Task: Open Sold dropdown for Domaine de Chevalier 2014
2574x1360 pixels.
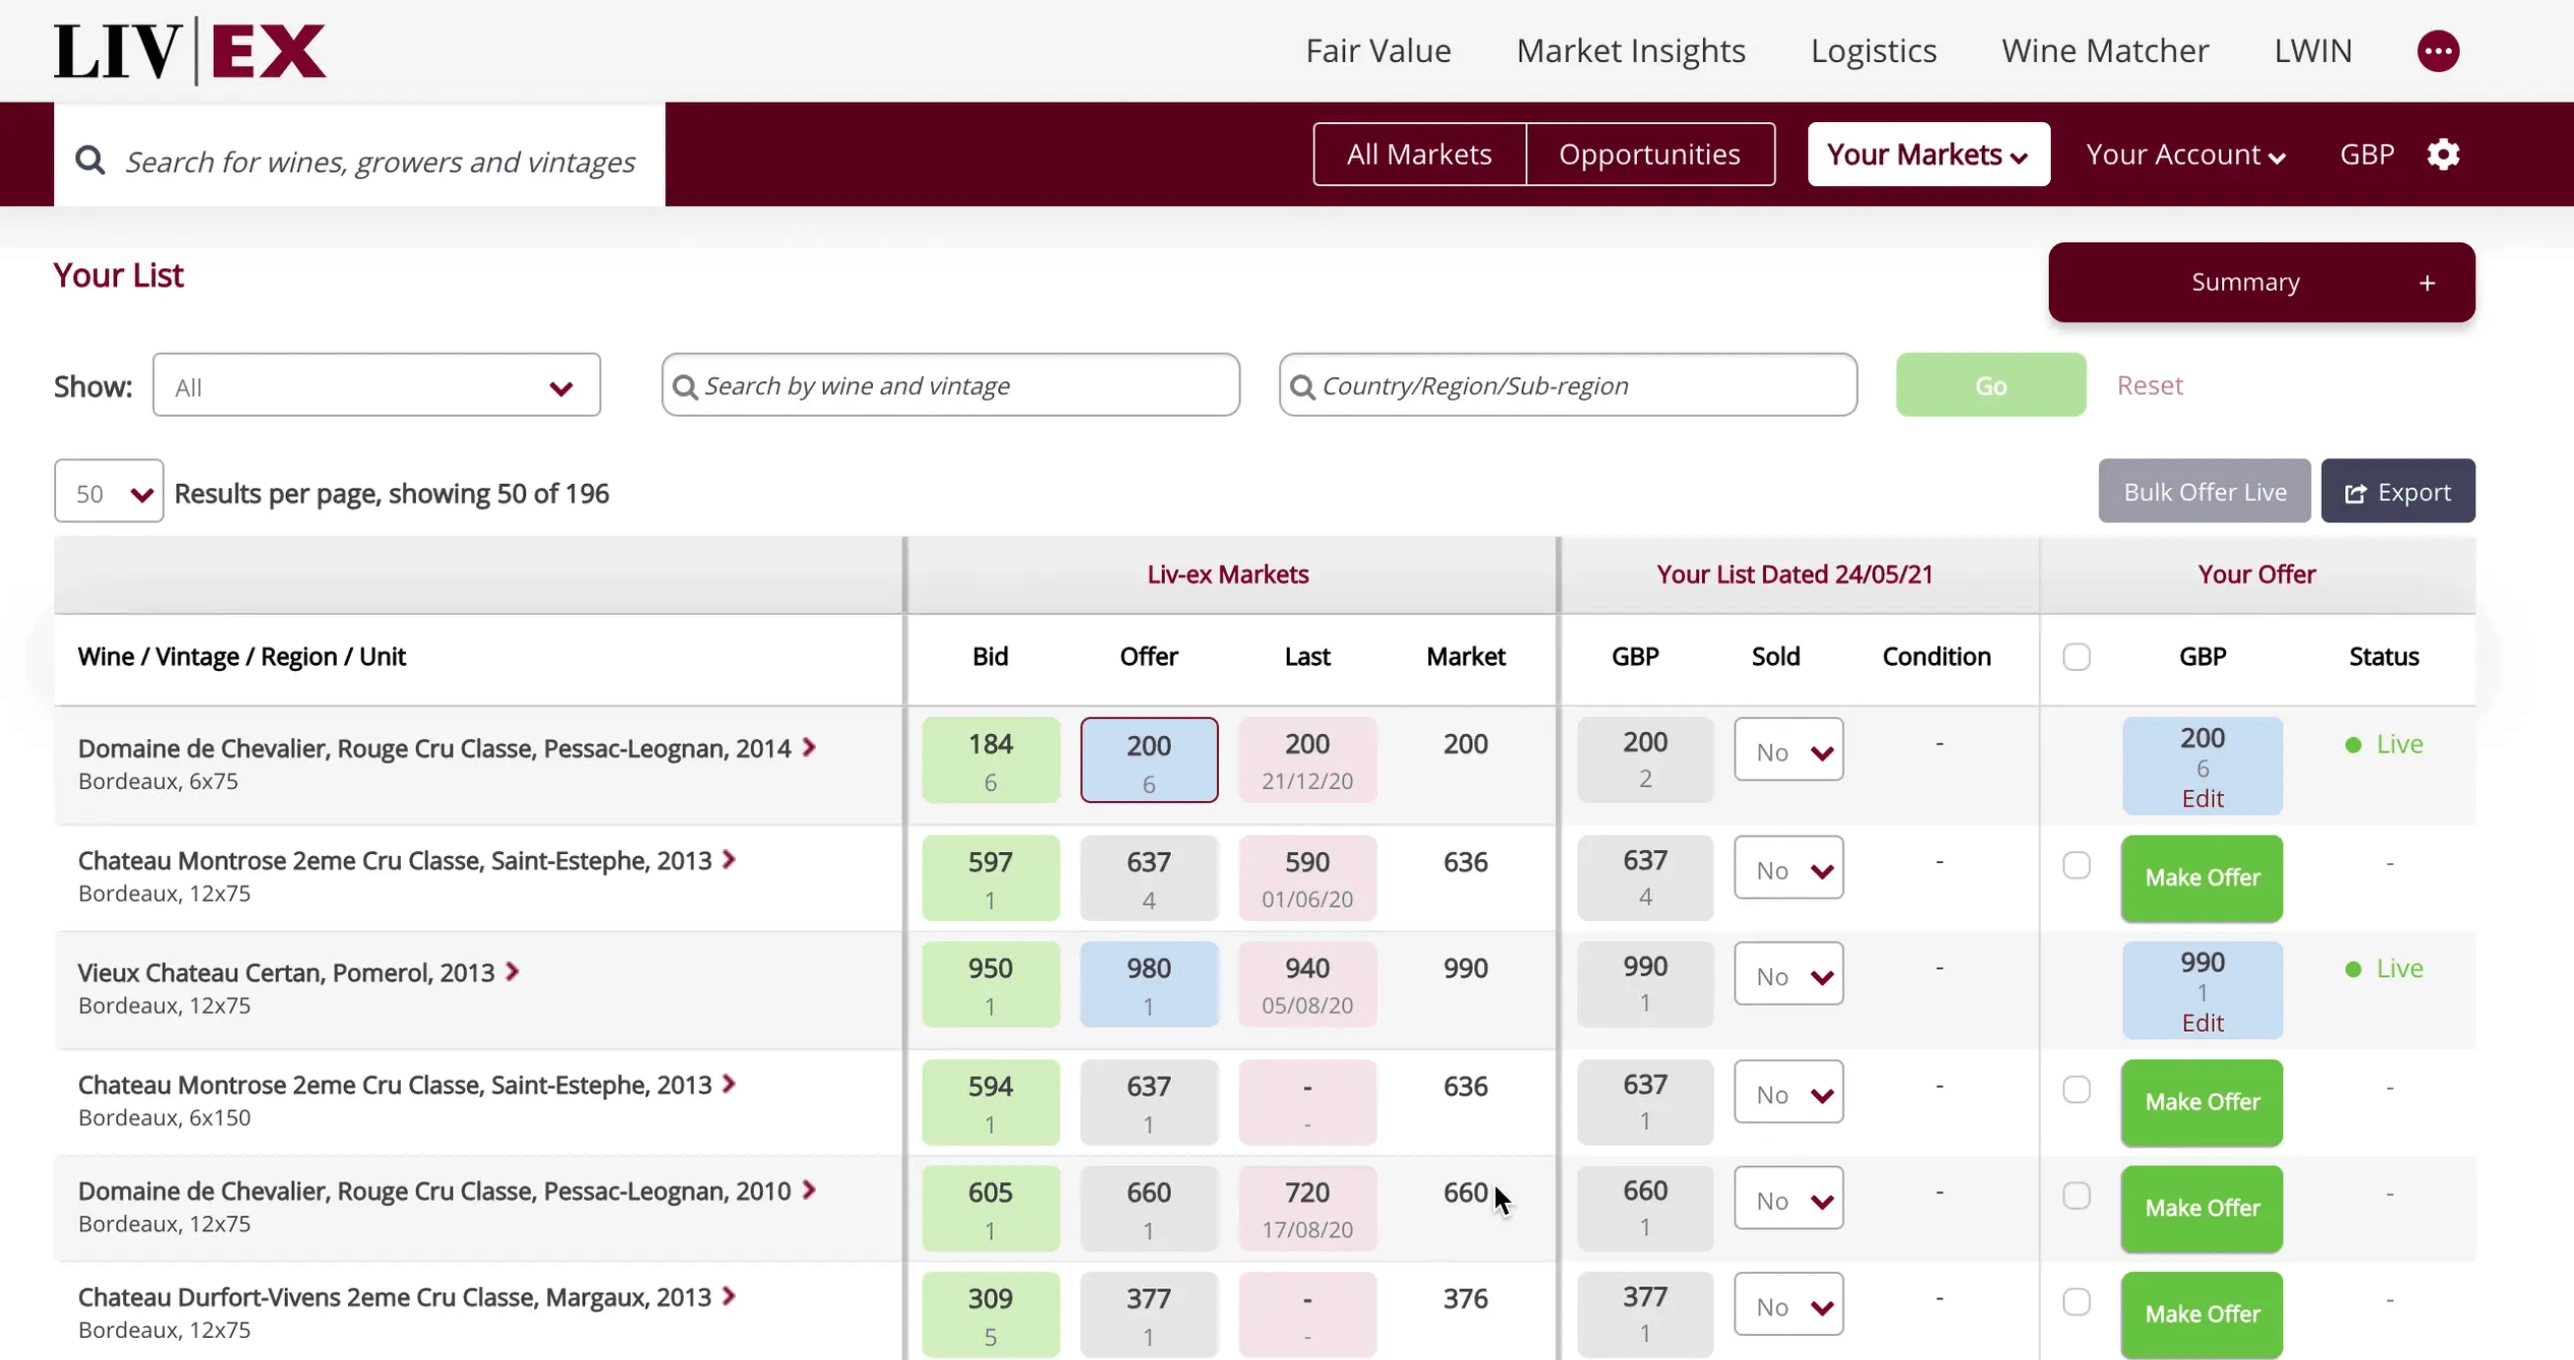Action: [x=1788, y=749]
